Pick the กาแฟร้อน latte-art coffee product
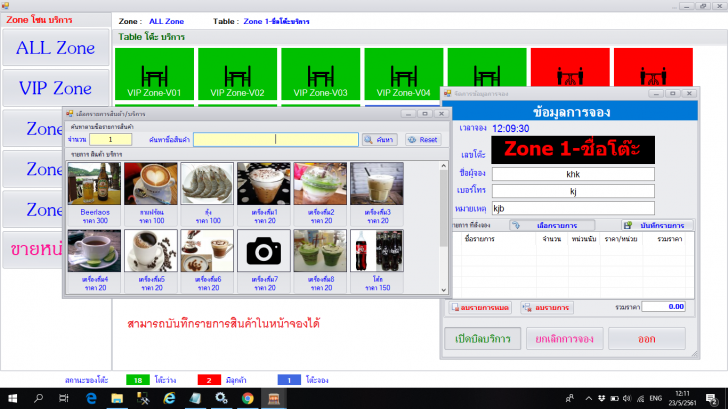Screen dimensions: 728x409 (151, 184)
